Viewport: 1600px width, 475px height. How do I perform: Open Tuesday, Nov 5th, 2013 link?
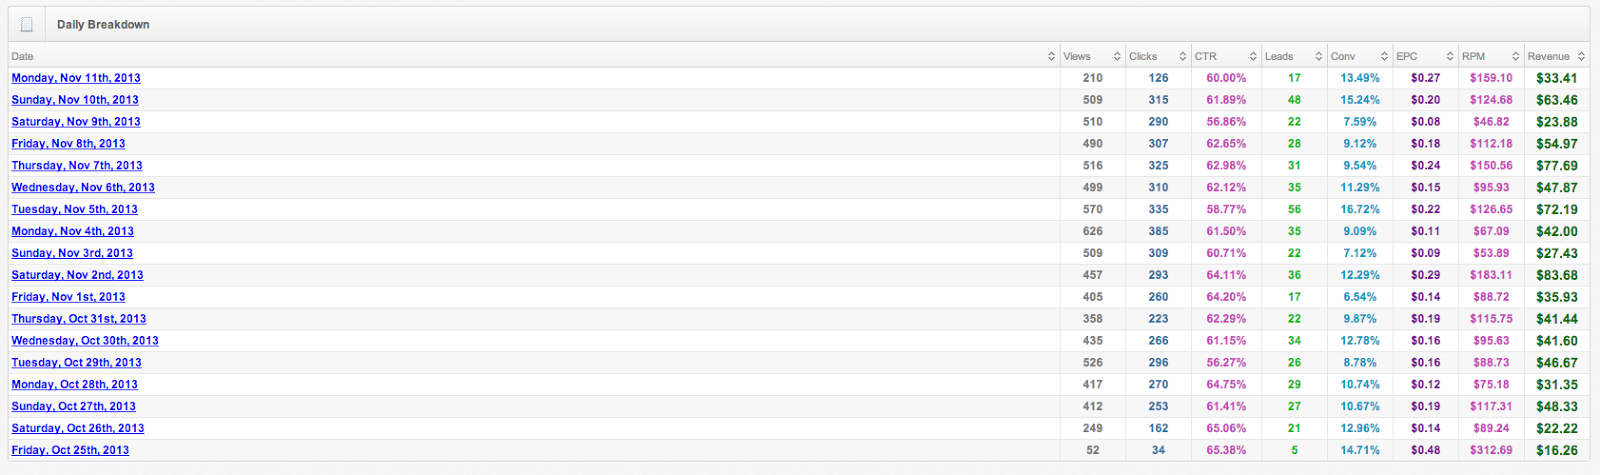point(75,210)
